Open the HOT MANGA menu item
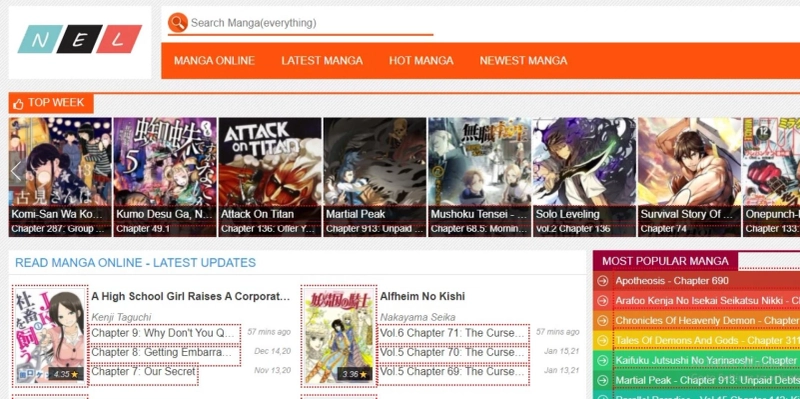800x399 pixels. coord(421,61)
